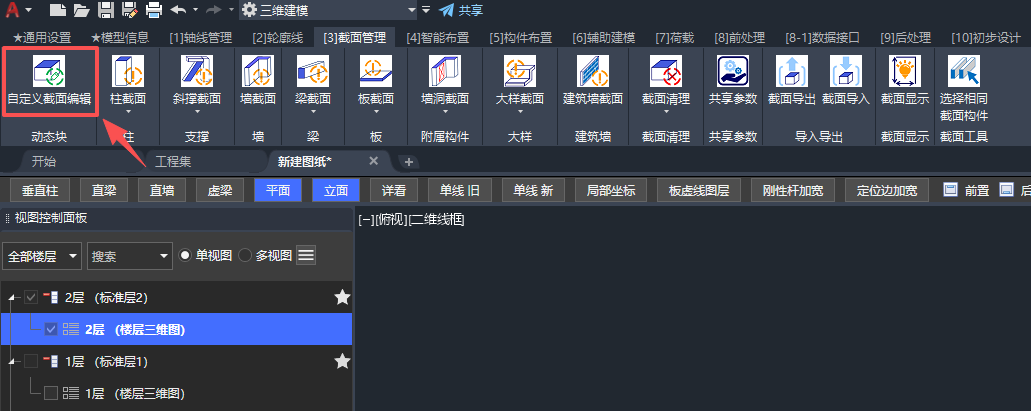Click the 虚梁 button
Image resolution: width=1031 pixels, height=411 pixels.
tap(220, 191)
